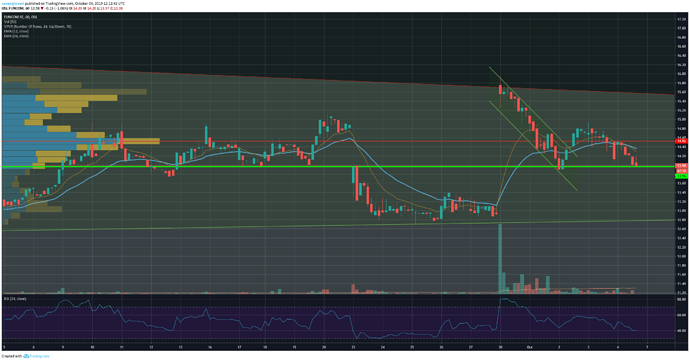The height and width of the screenshot is (360, 690).
Task: Select the rising green trendline at the bottom
Action: coord(338,224)
